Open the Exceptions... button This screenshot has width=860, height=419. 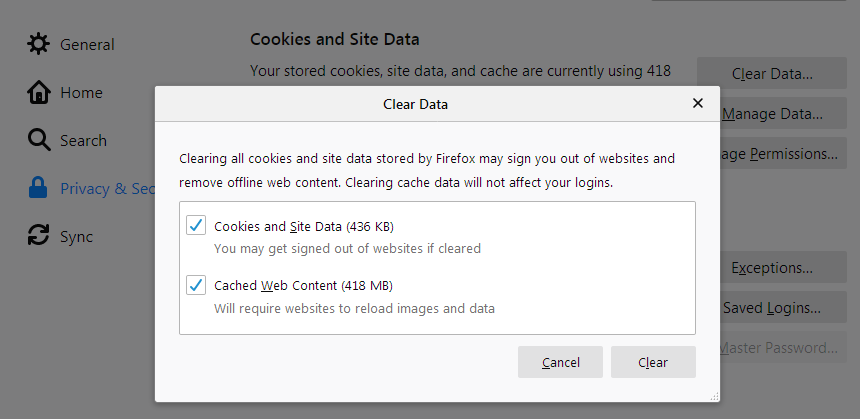[x=772, y=268]
